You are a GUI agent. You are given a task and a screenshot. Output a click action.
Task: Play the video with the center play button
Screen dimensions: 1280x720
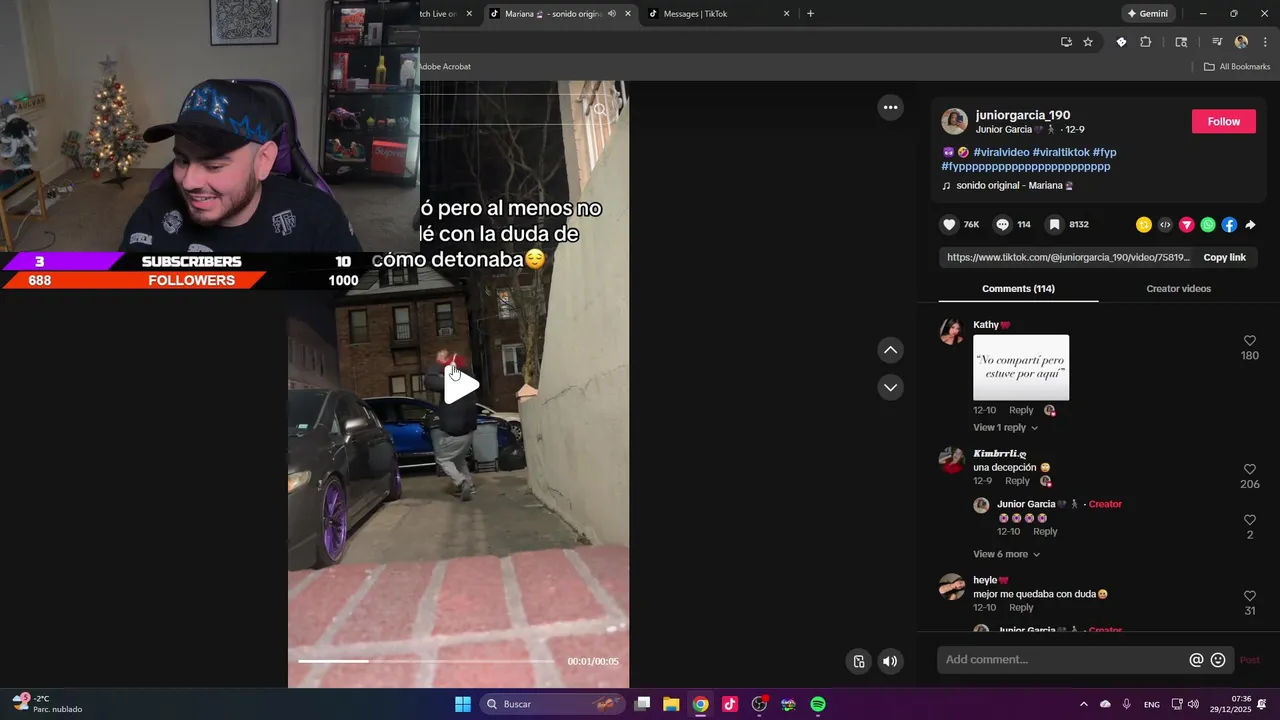click(x=461, y=385)
